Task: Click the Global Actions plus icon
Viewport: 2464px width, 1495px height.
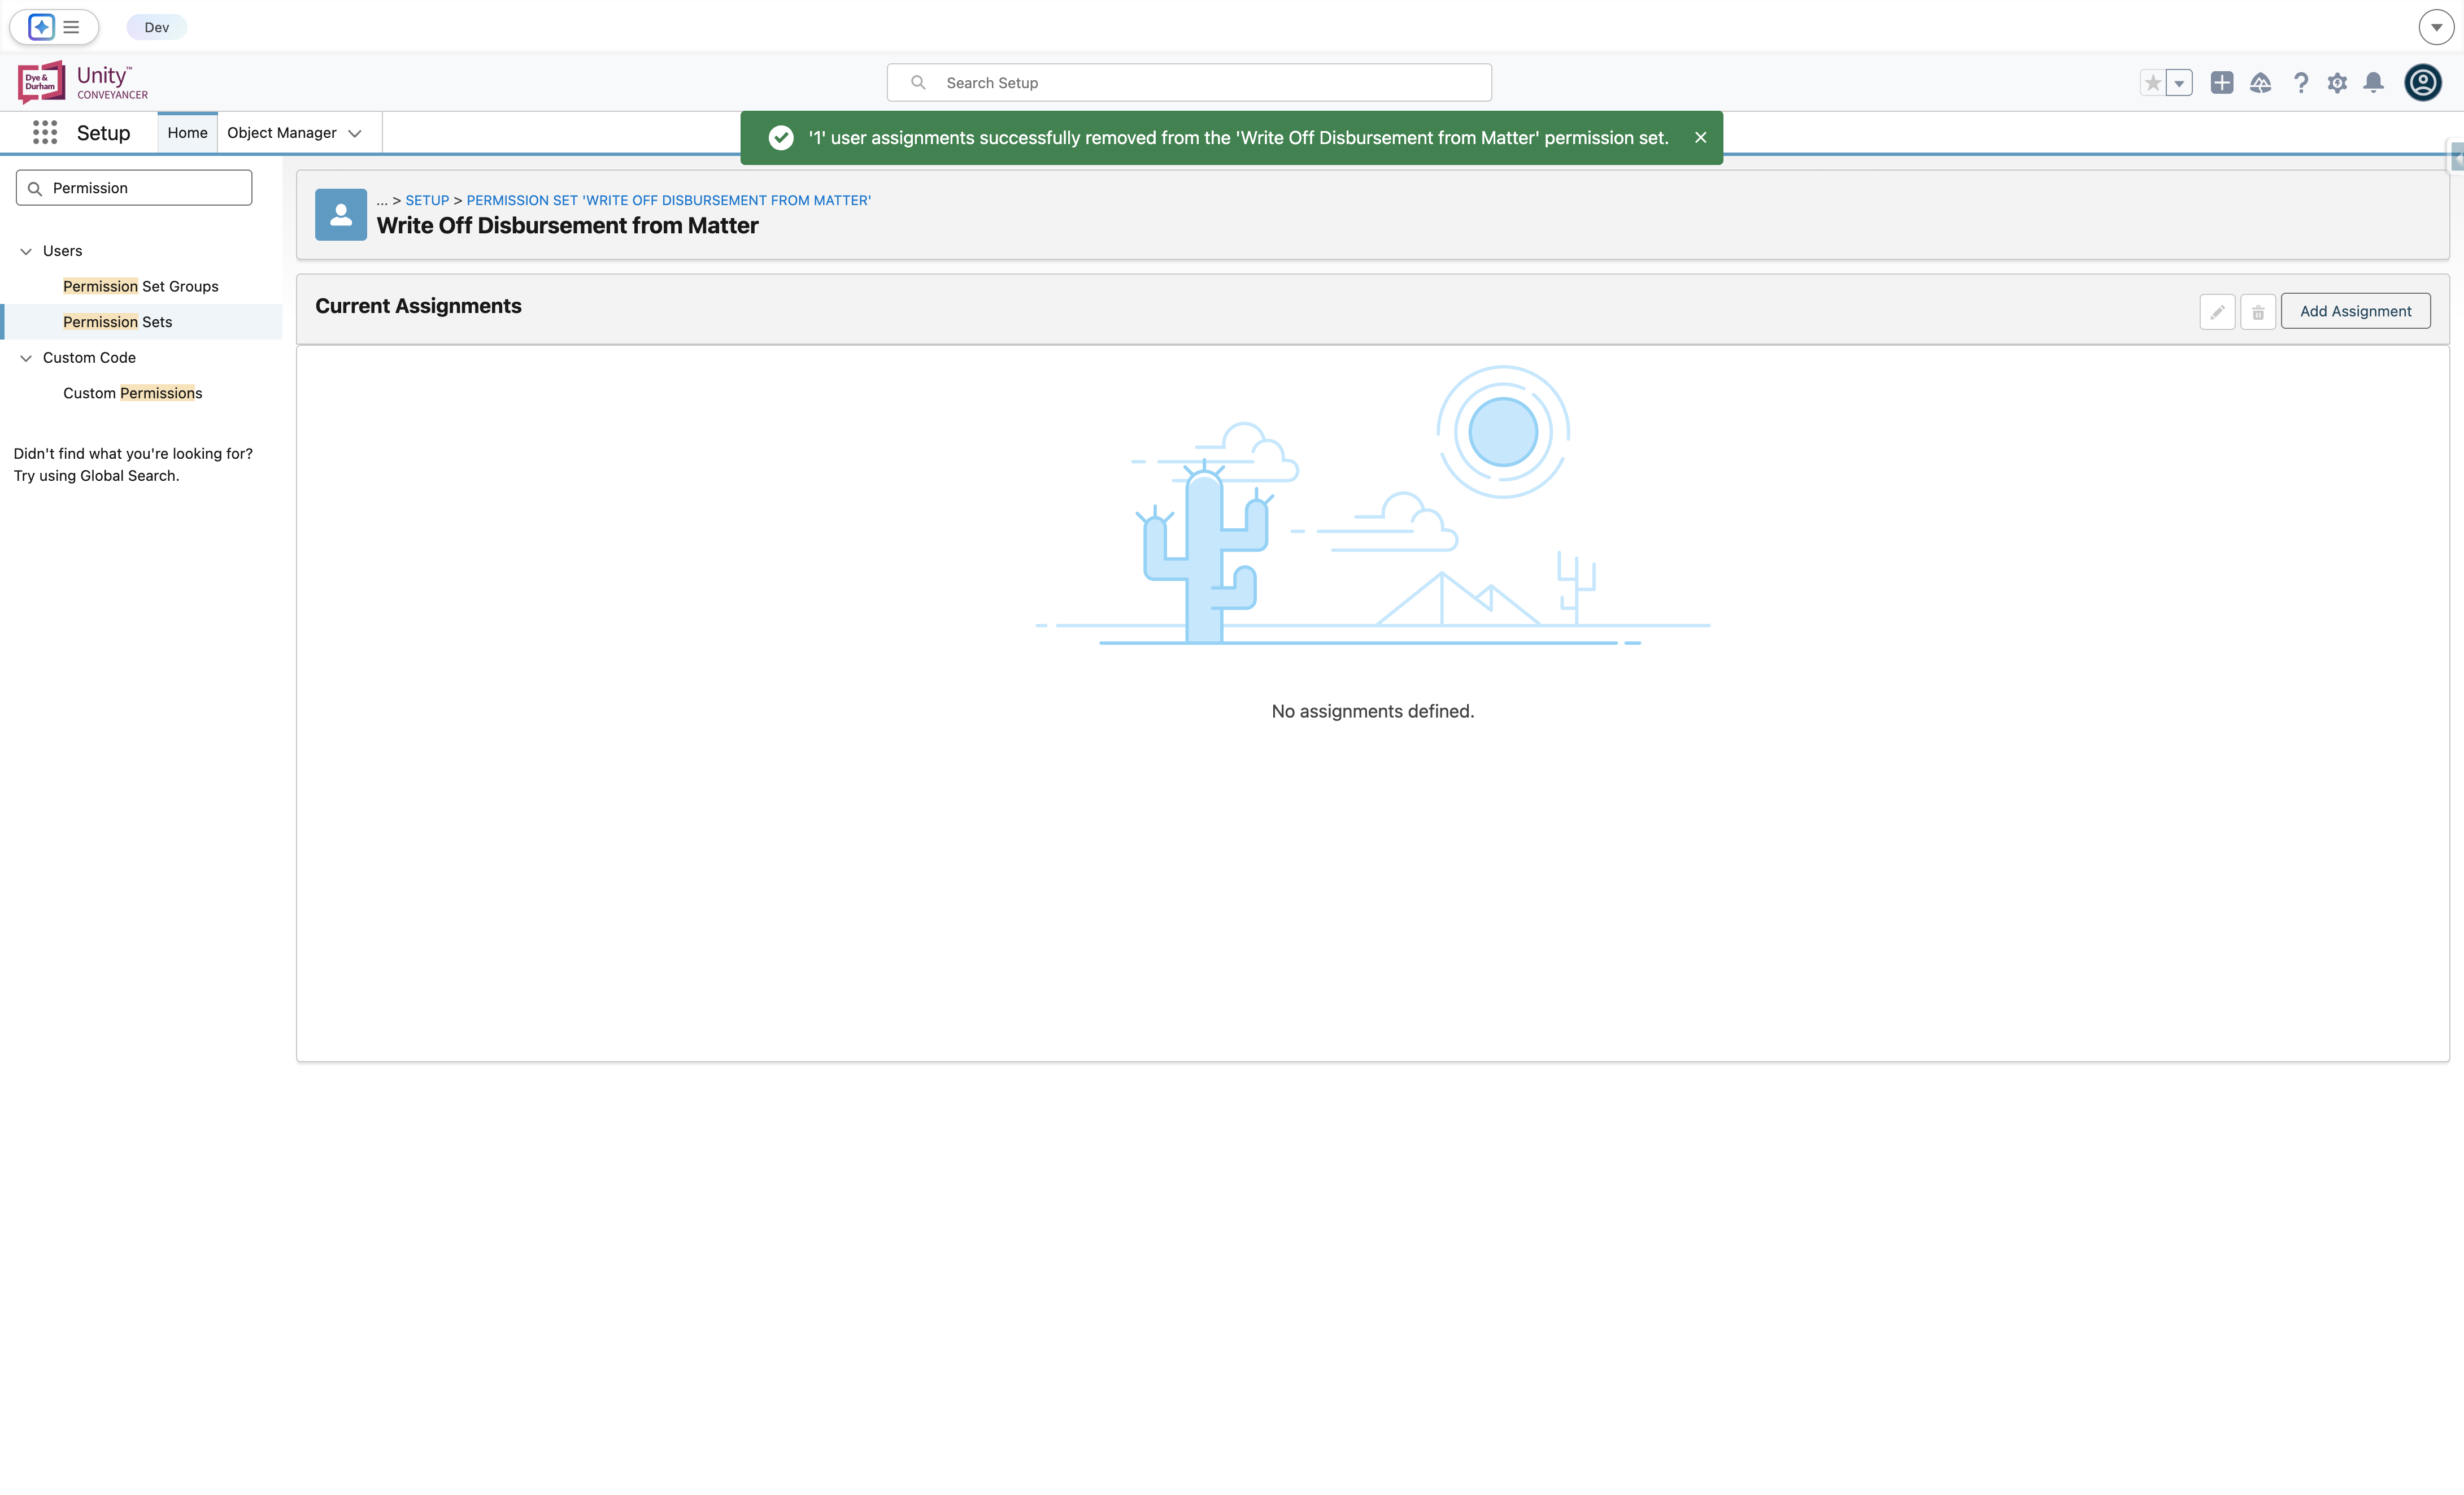Action: pos(2222,83)
